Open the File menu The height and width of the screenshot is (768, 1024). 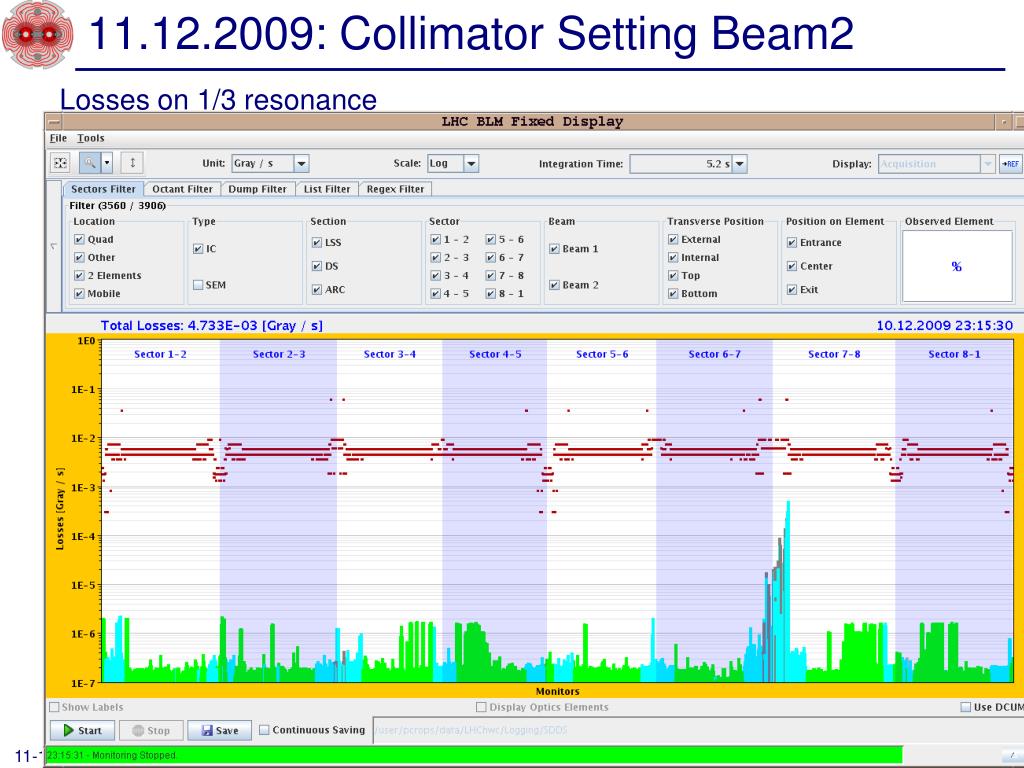click(x=58, y=138)
